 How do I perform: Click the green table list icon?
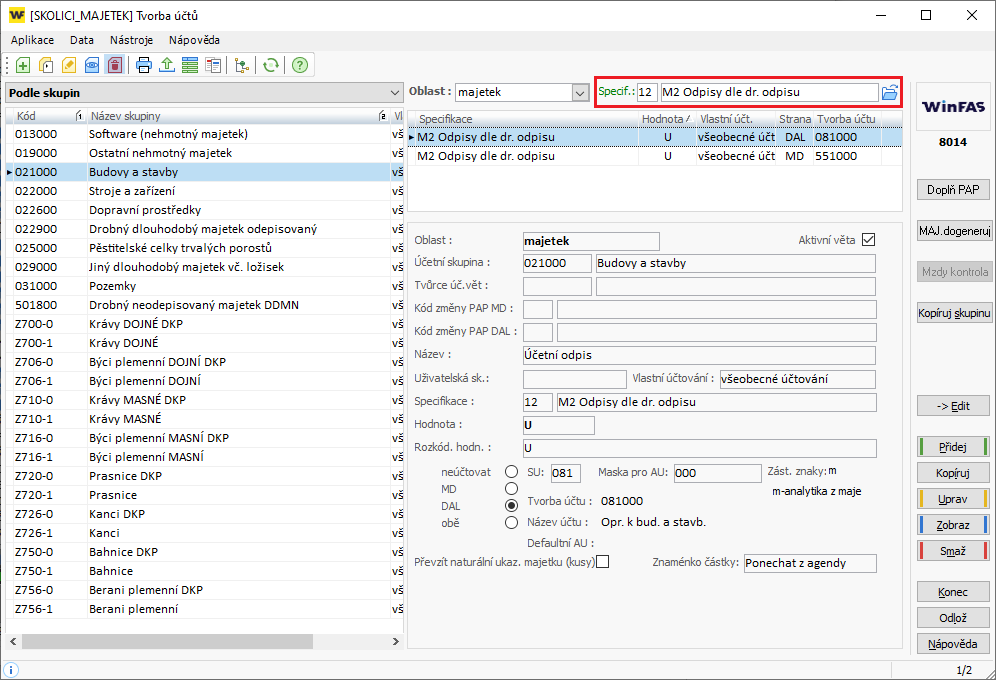(190, 65)
